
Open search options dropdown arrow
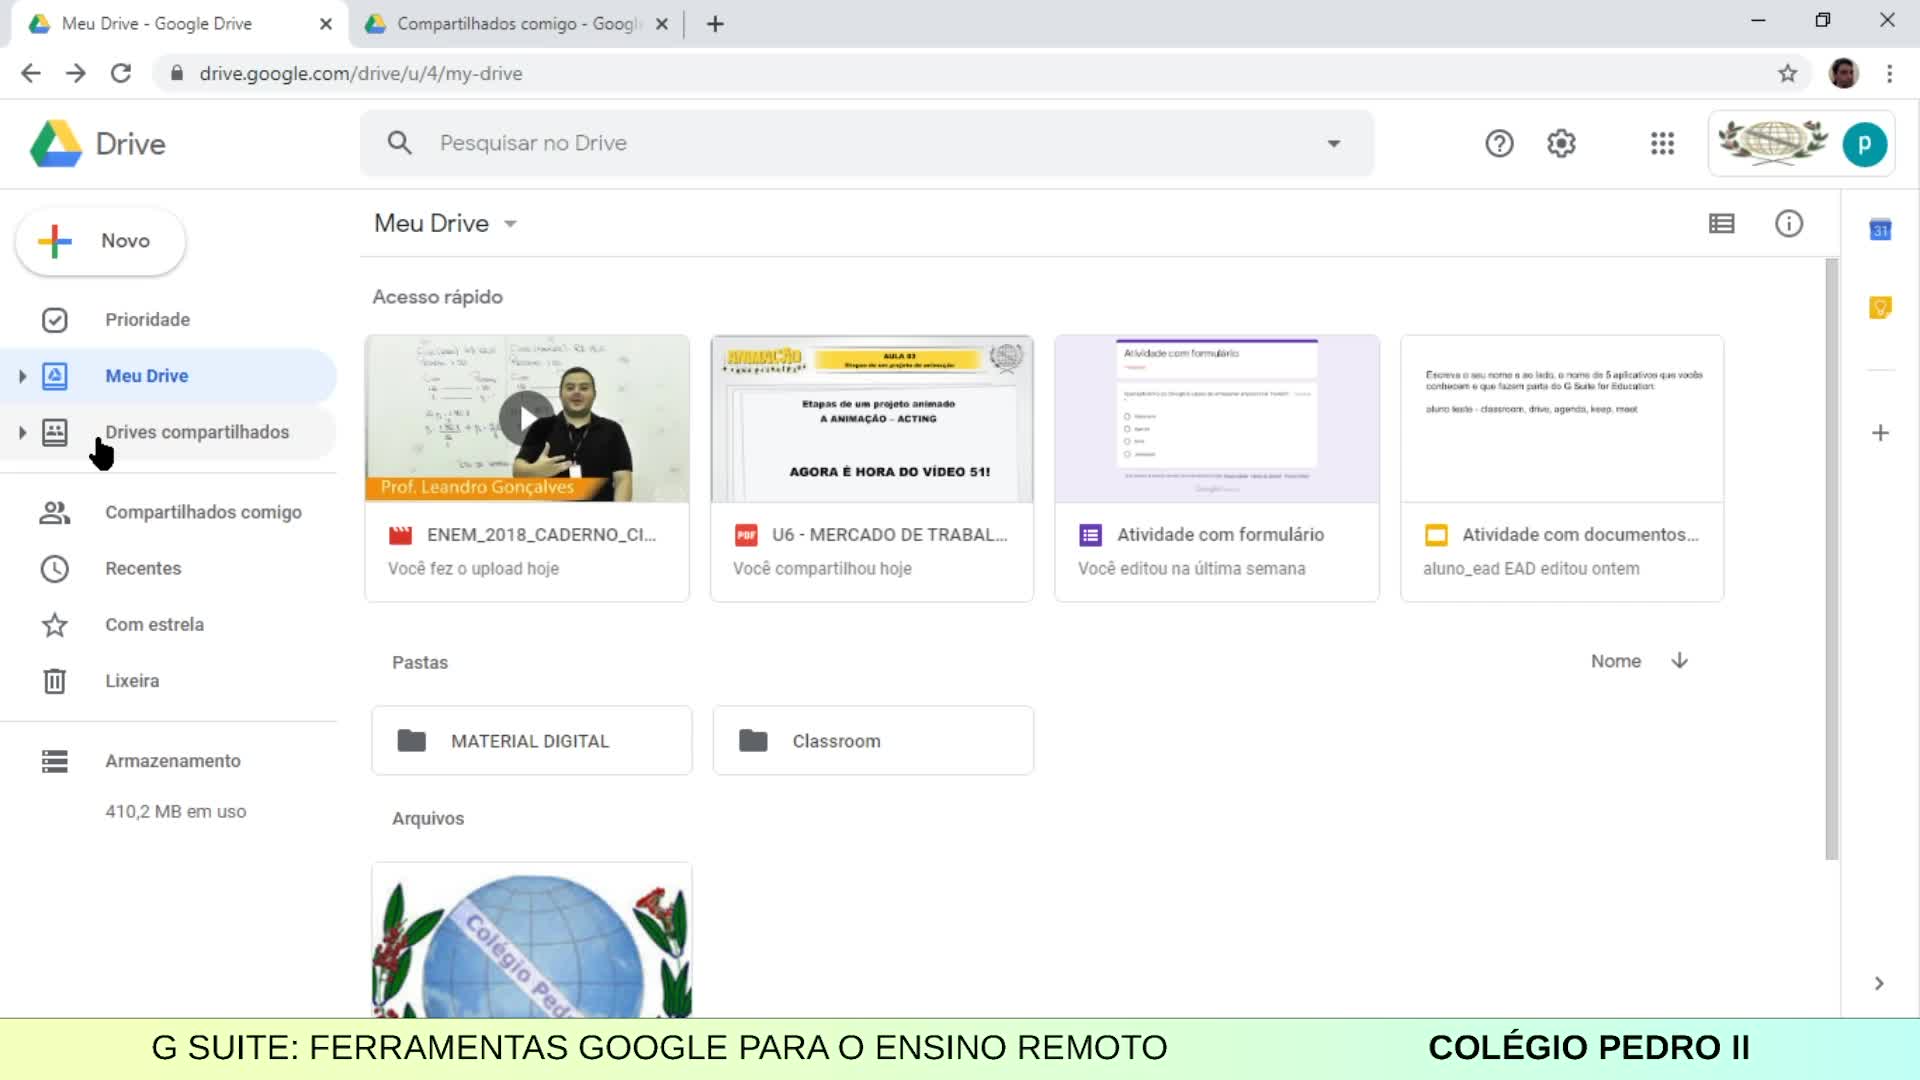1333,144
